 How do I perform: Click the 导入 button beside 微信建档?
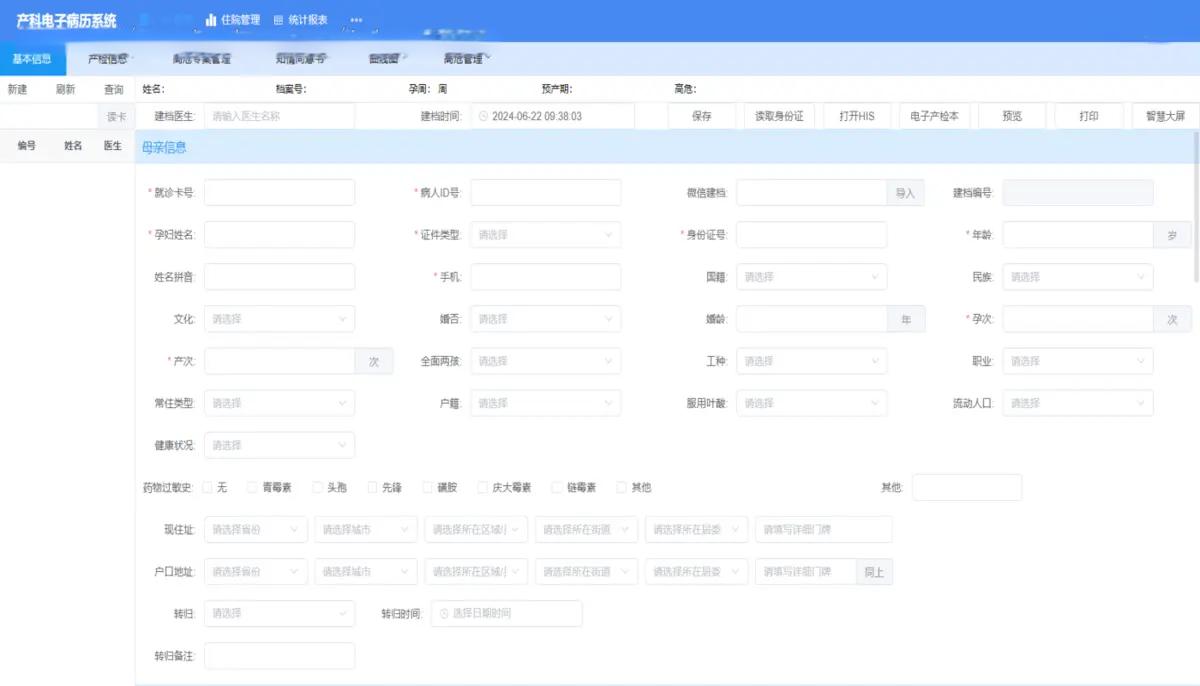click(906, 193)
